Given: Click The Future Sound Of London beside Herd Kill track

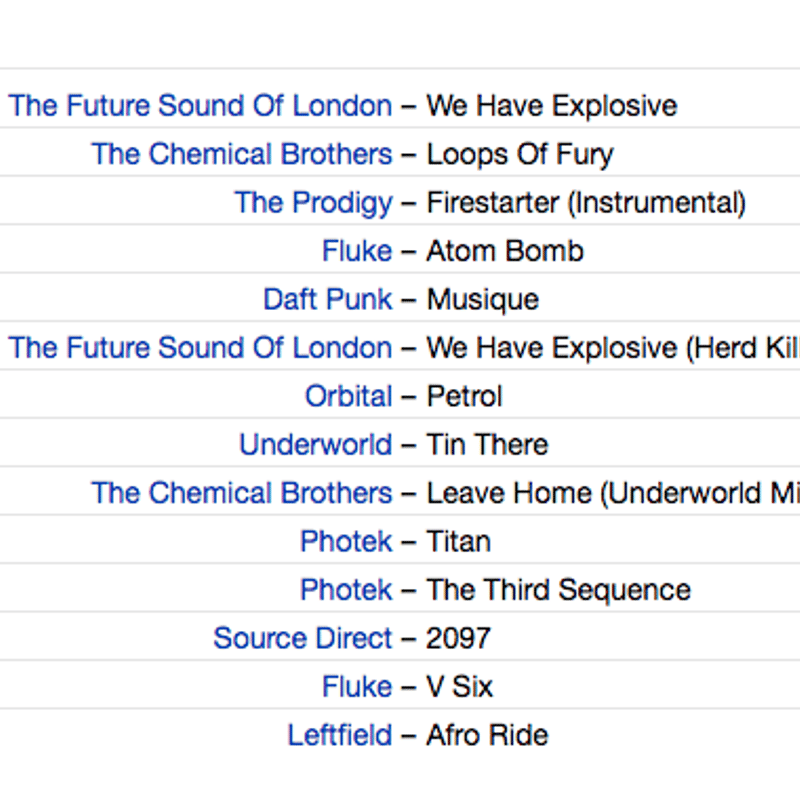Looking at the screenshot, I should [x=200, y=347].
